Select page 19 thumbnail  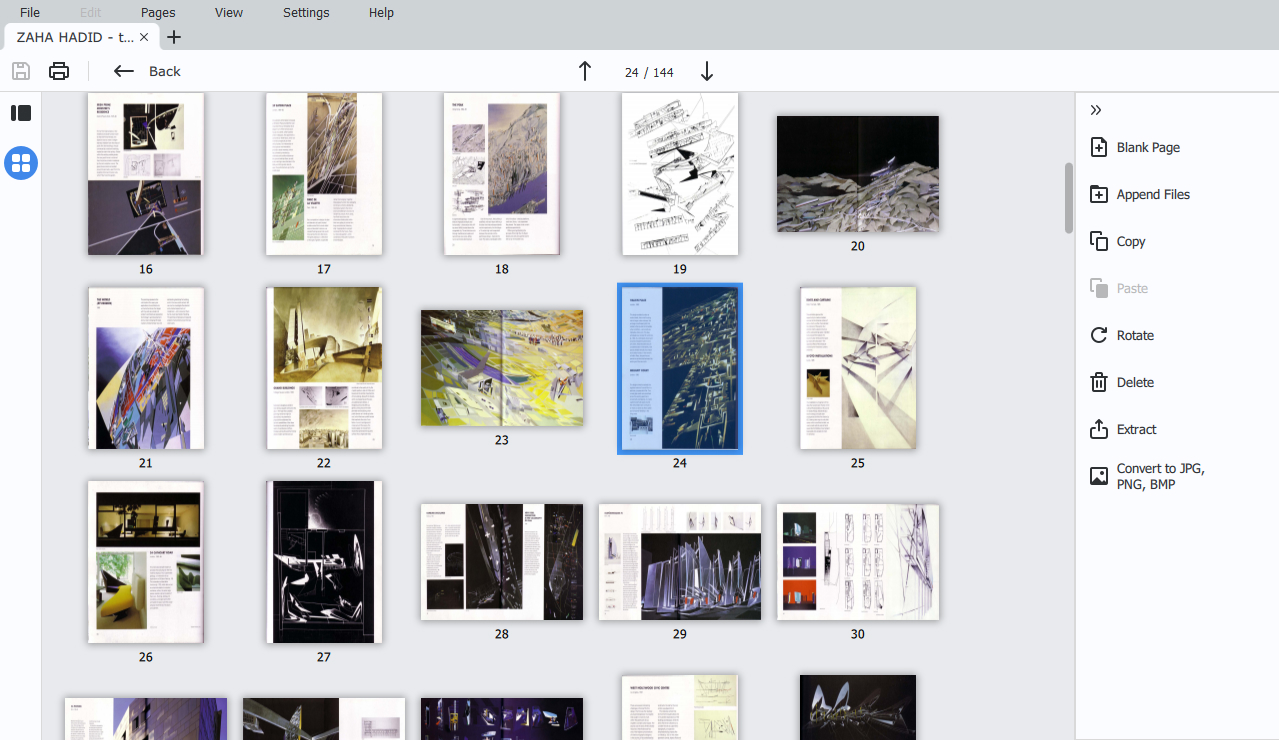click(x=680, y=174)
